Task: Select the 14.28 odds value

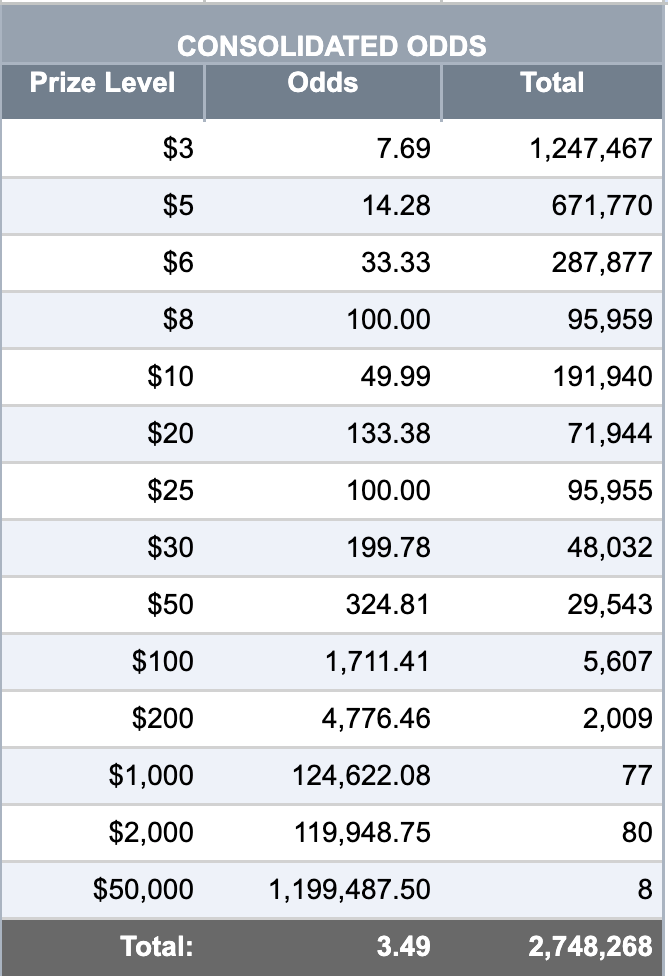Action: 396,205
